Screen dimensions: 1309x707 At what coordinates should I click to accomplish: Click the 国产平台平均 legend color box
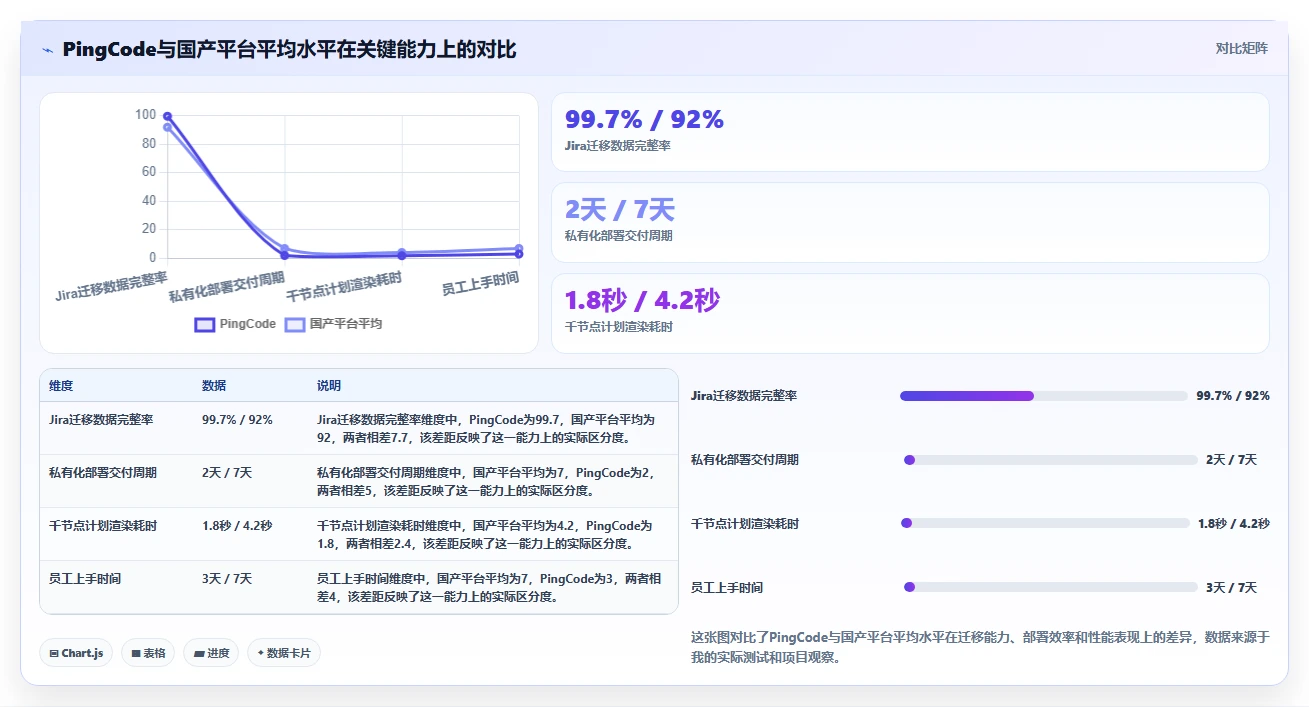coord(294,324)
